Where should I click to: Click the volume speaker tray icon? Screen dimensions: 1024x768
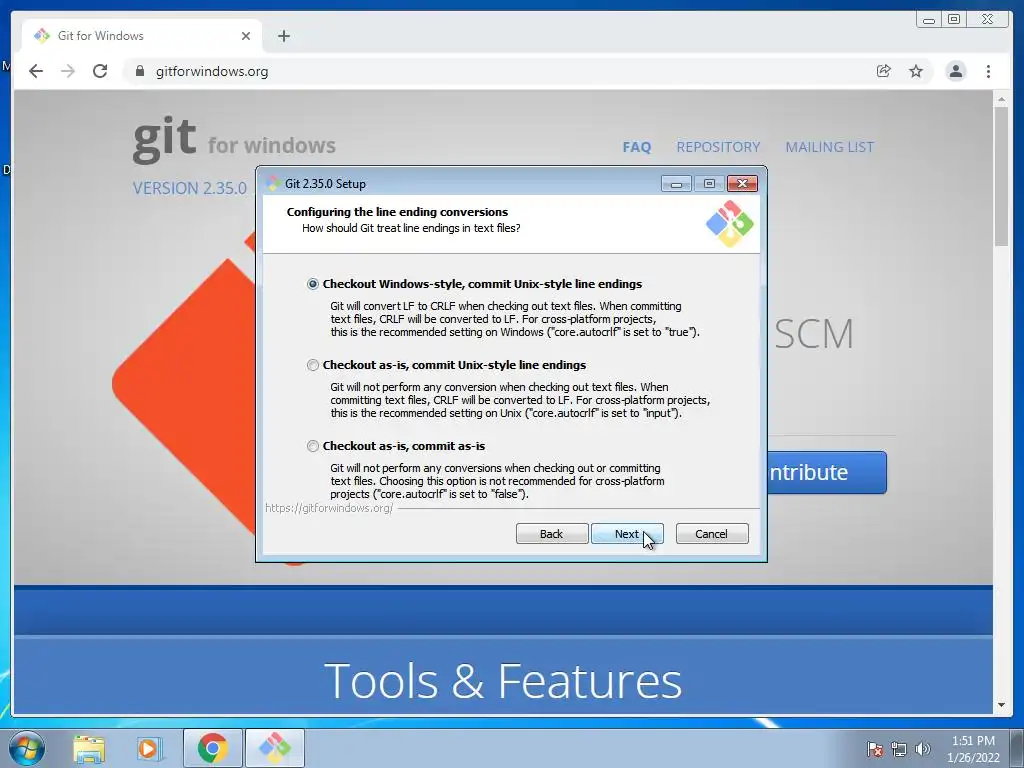922,749
